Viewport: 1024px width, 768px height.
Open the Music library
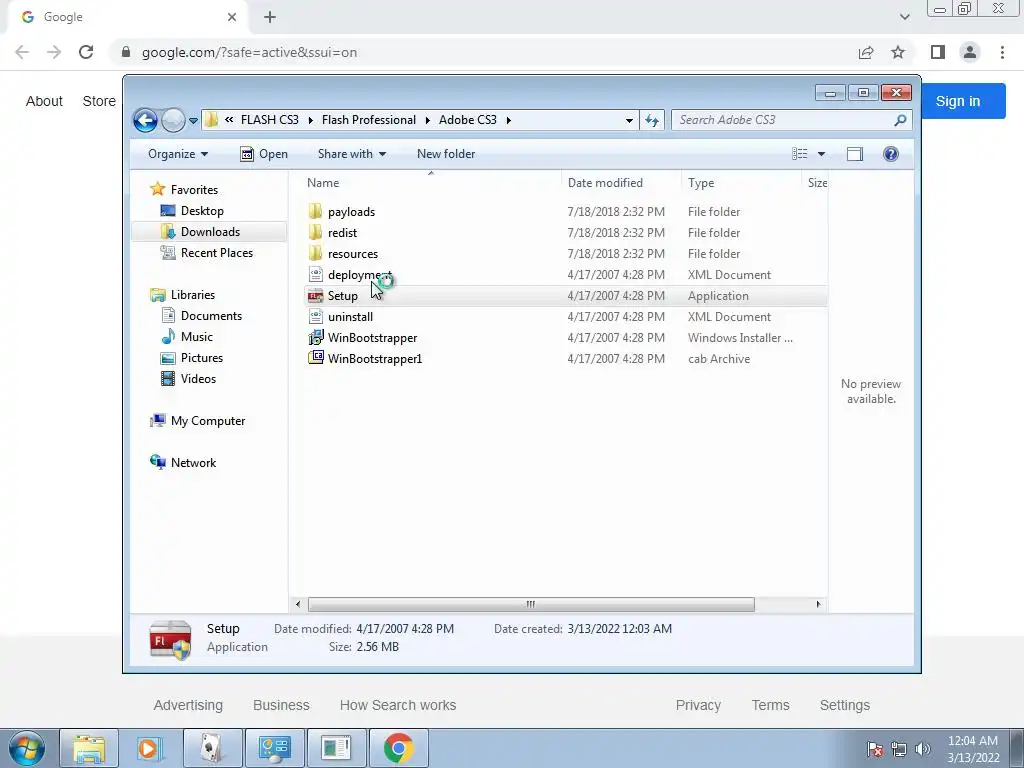tap(197, 336)
